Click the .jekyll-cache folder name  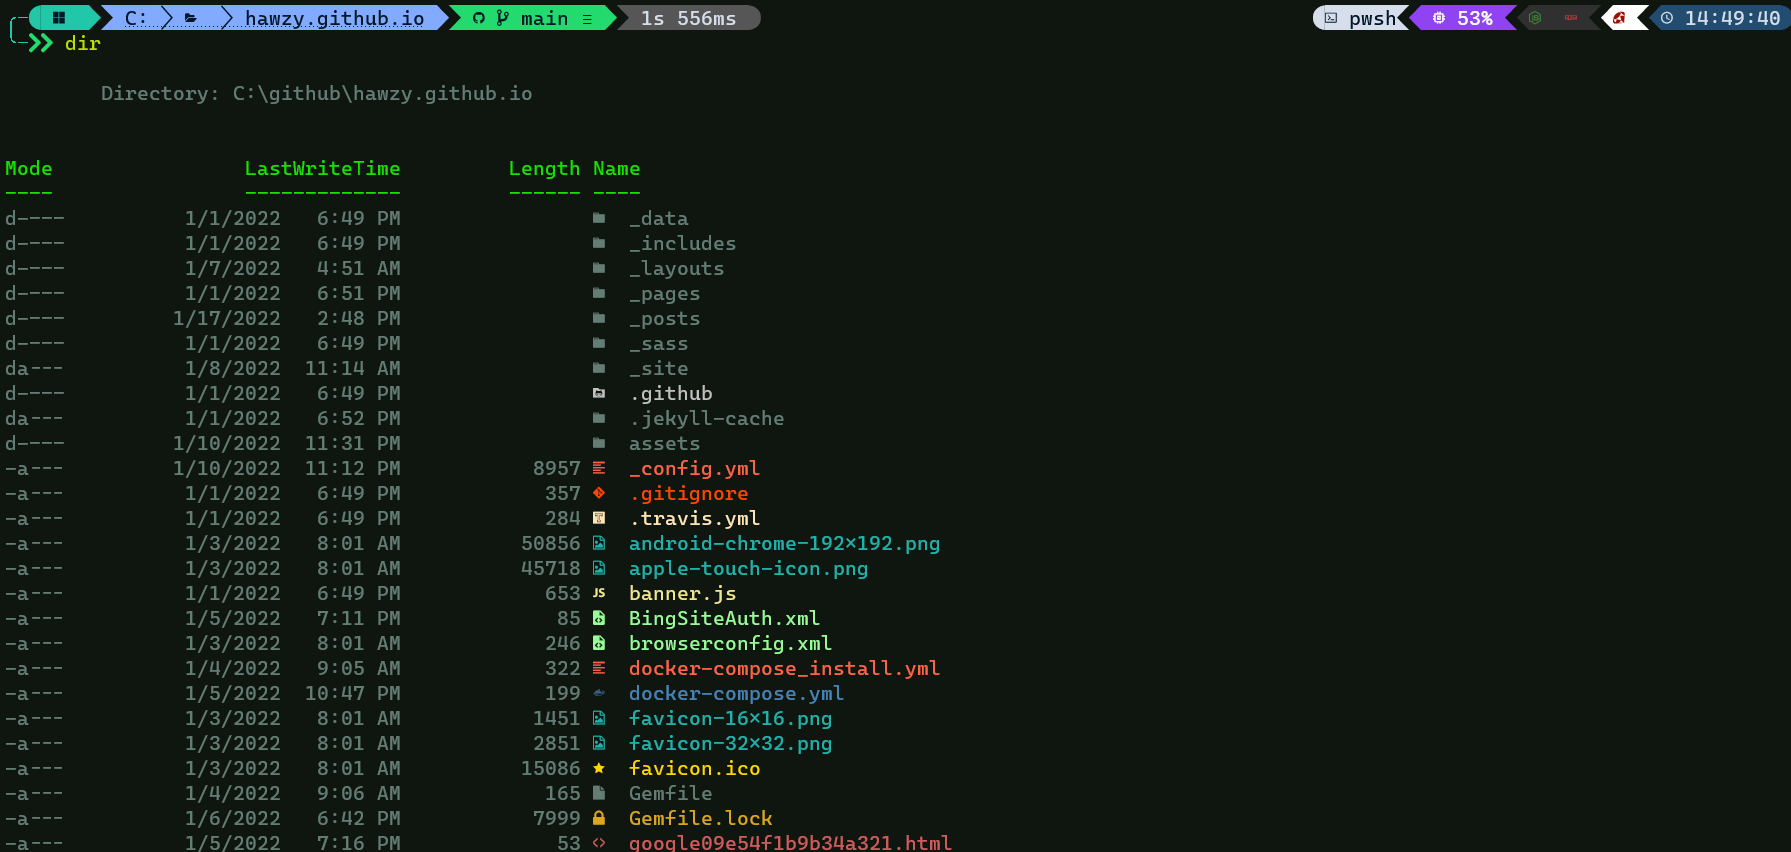706,419
